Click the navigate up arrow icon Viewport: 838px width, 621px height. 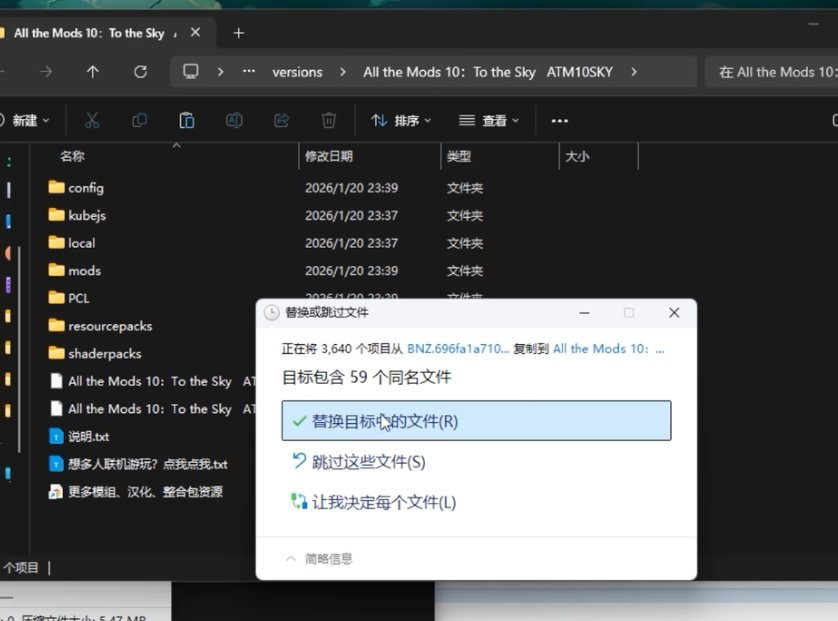tap(92, 71)
